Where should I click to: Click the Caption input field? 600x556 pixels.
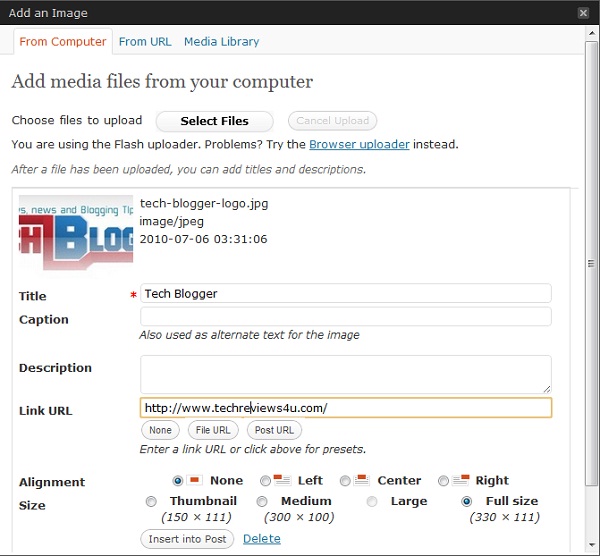point(346,317)
